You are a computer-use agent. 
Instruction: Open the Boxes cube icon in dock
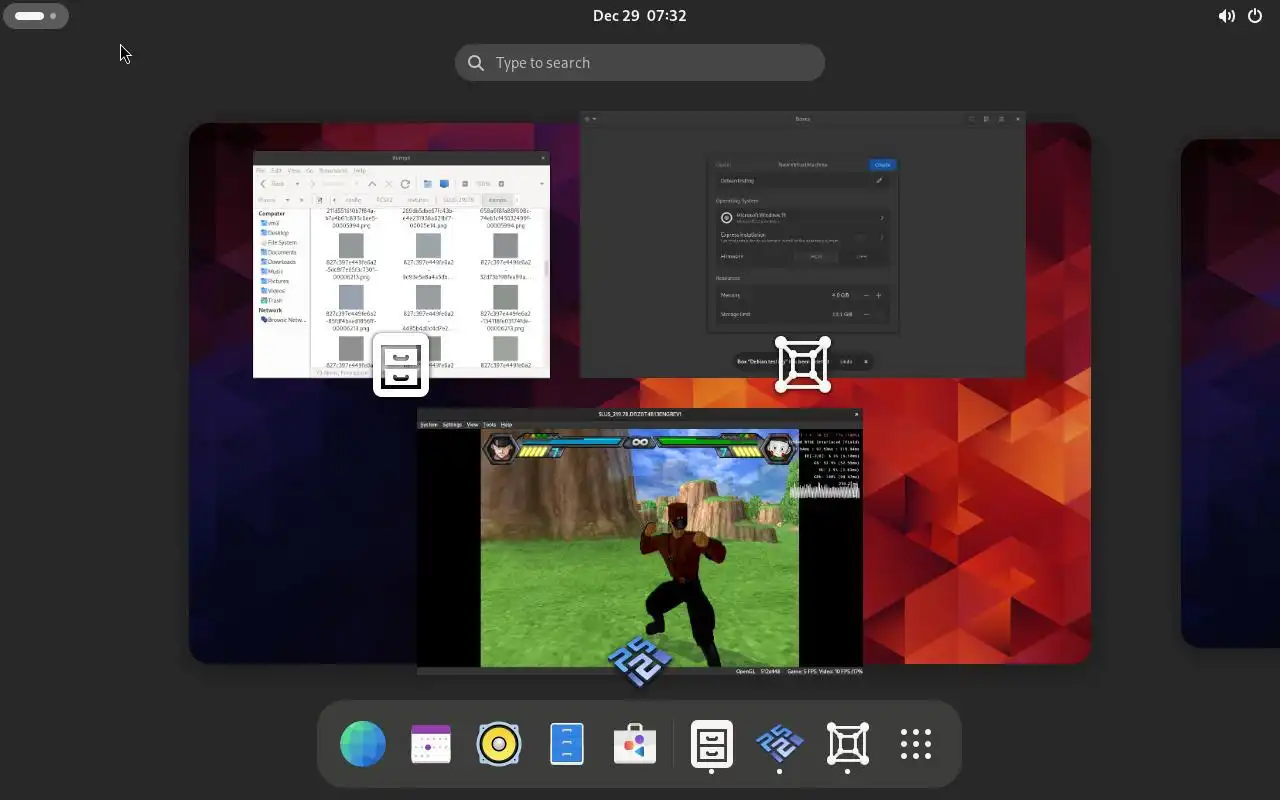point(848,744)
